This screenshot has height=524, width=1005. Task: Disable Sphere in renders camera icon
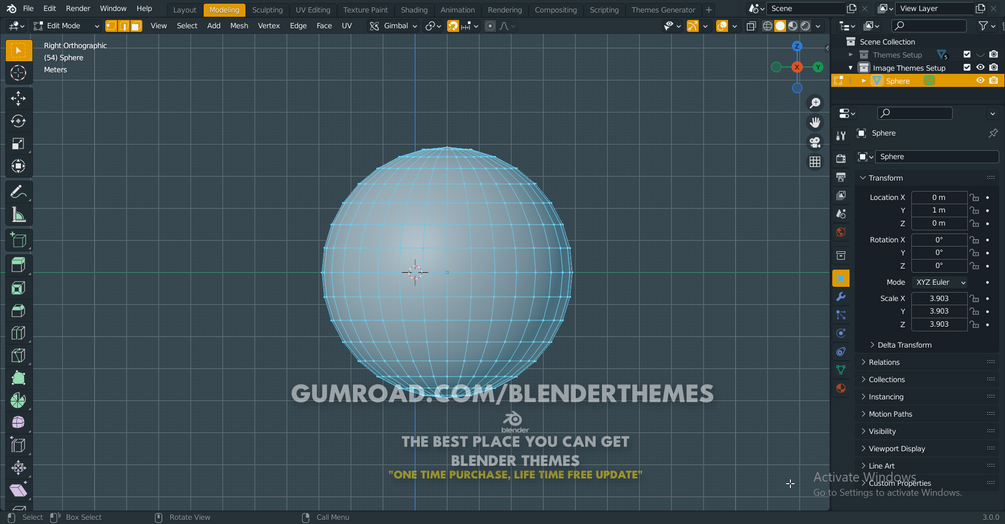coord(993,81)
